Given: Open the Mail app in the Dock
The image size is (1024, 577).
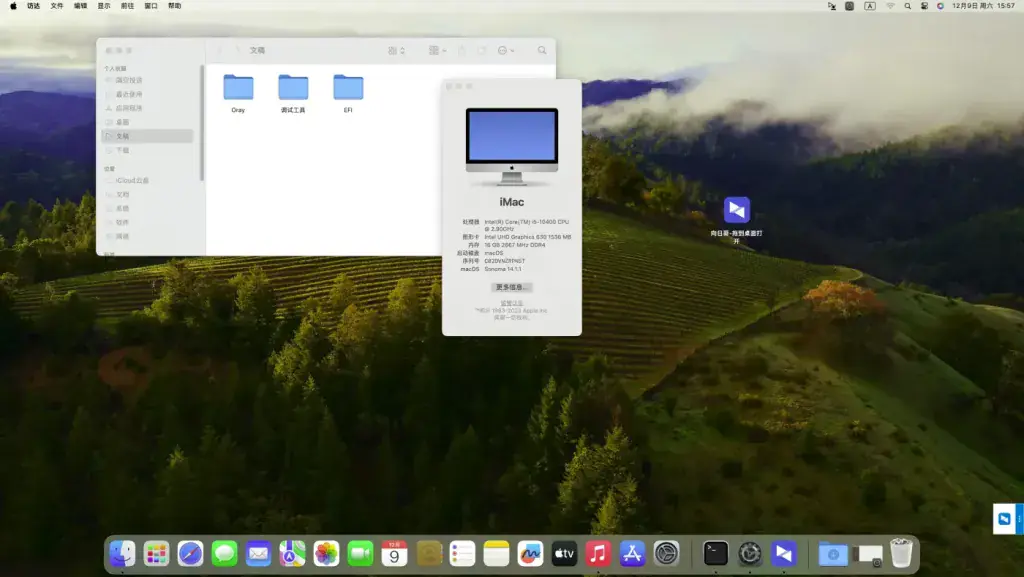Looking at the screenshot, I should (x=259, y=554).
